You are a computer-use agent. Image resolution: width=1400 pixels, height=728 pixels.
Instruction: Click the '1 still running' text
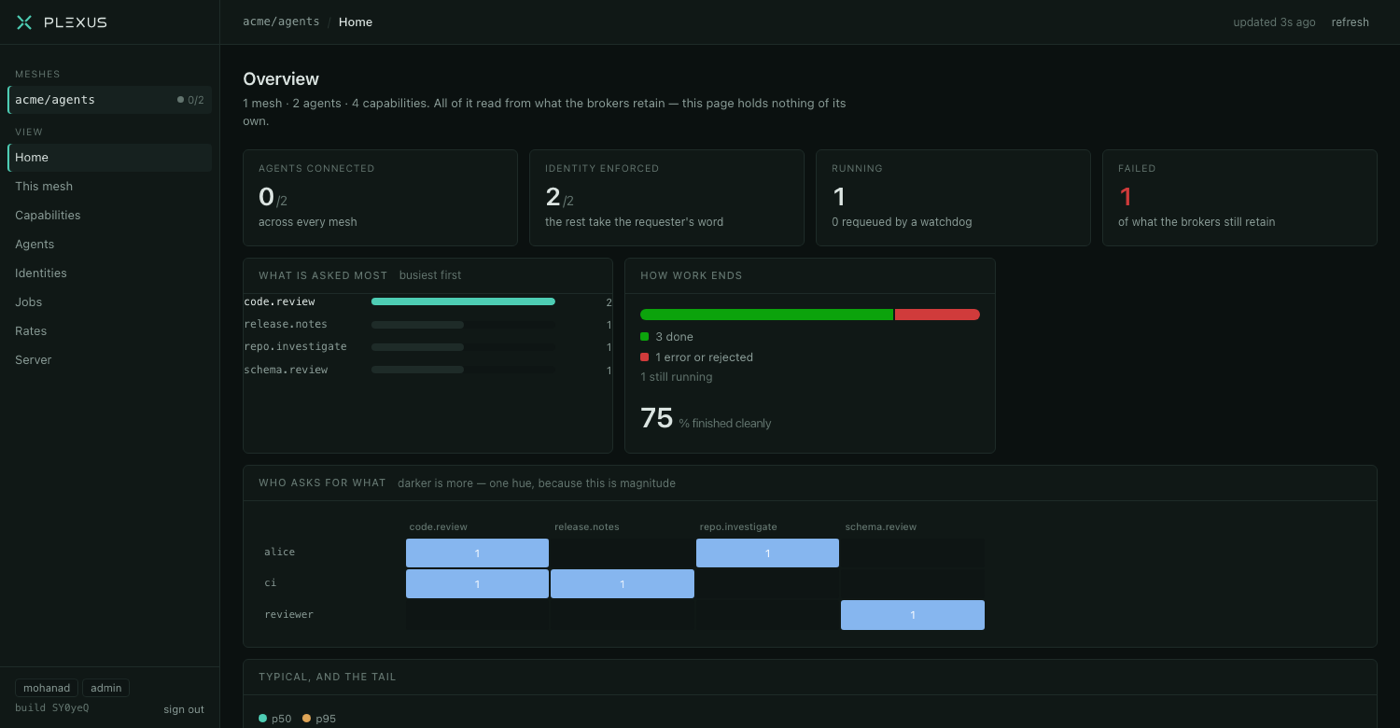676,377
